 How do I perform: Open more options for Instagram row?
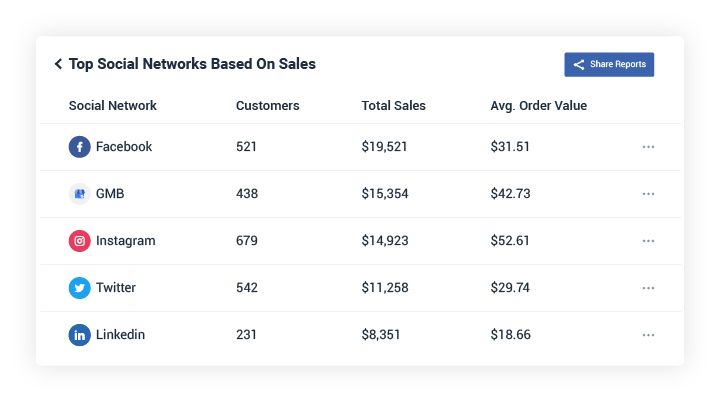(648, 241)
